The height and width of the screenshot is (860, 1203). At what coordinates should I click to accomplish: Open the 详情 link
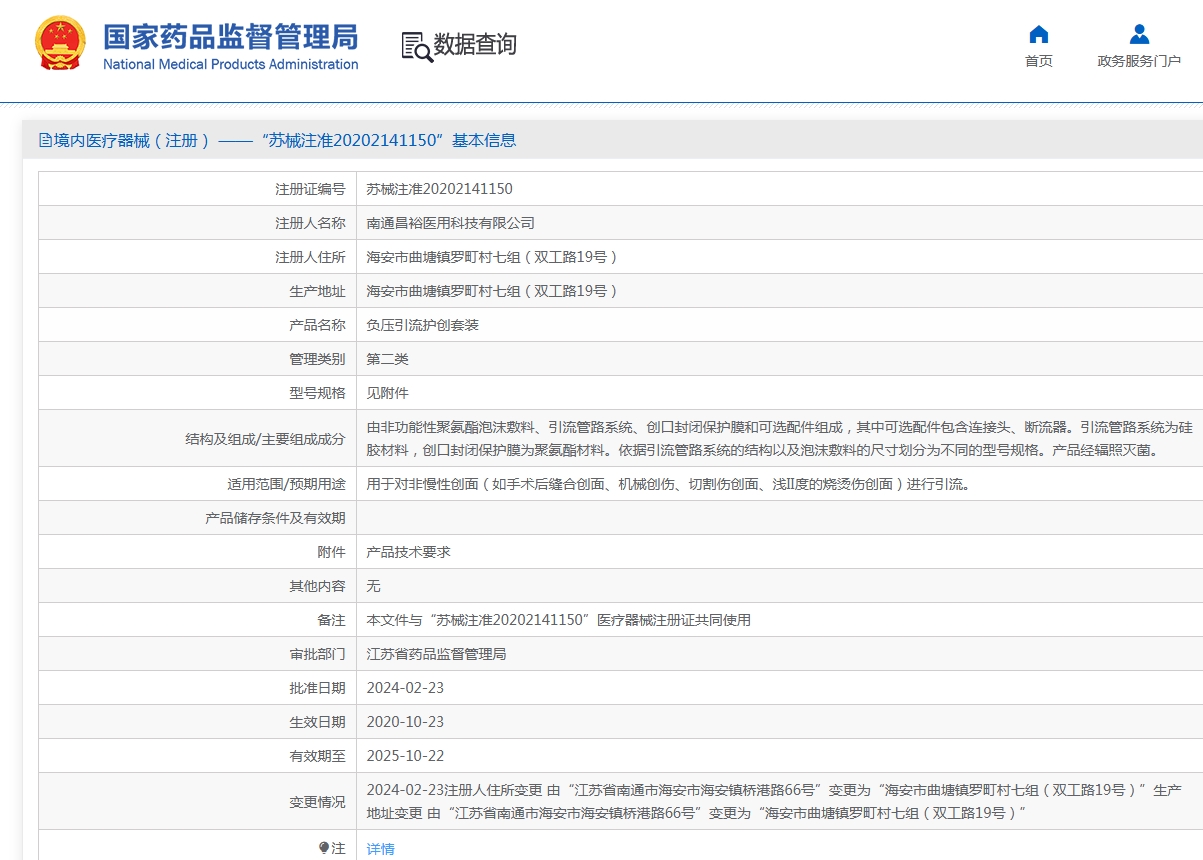point(381,849)
